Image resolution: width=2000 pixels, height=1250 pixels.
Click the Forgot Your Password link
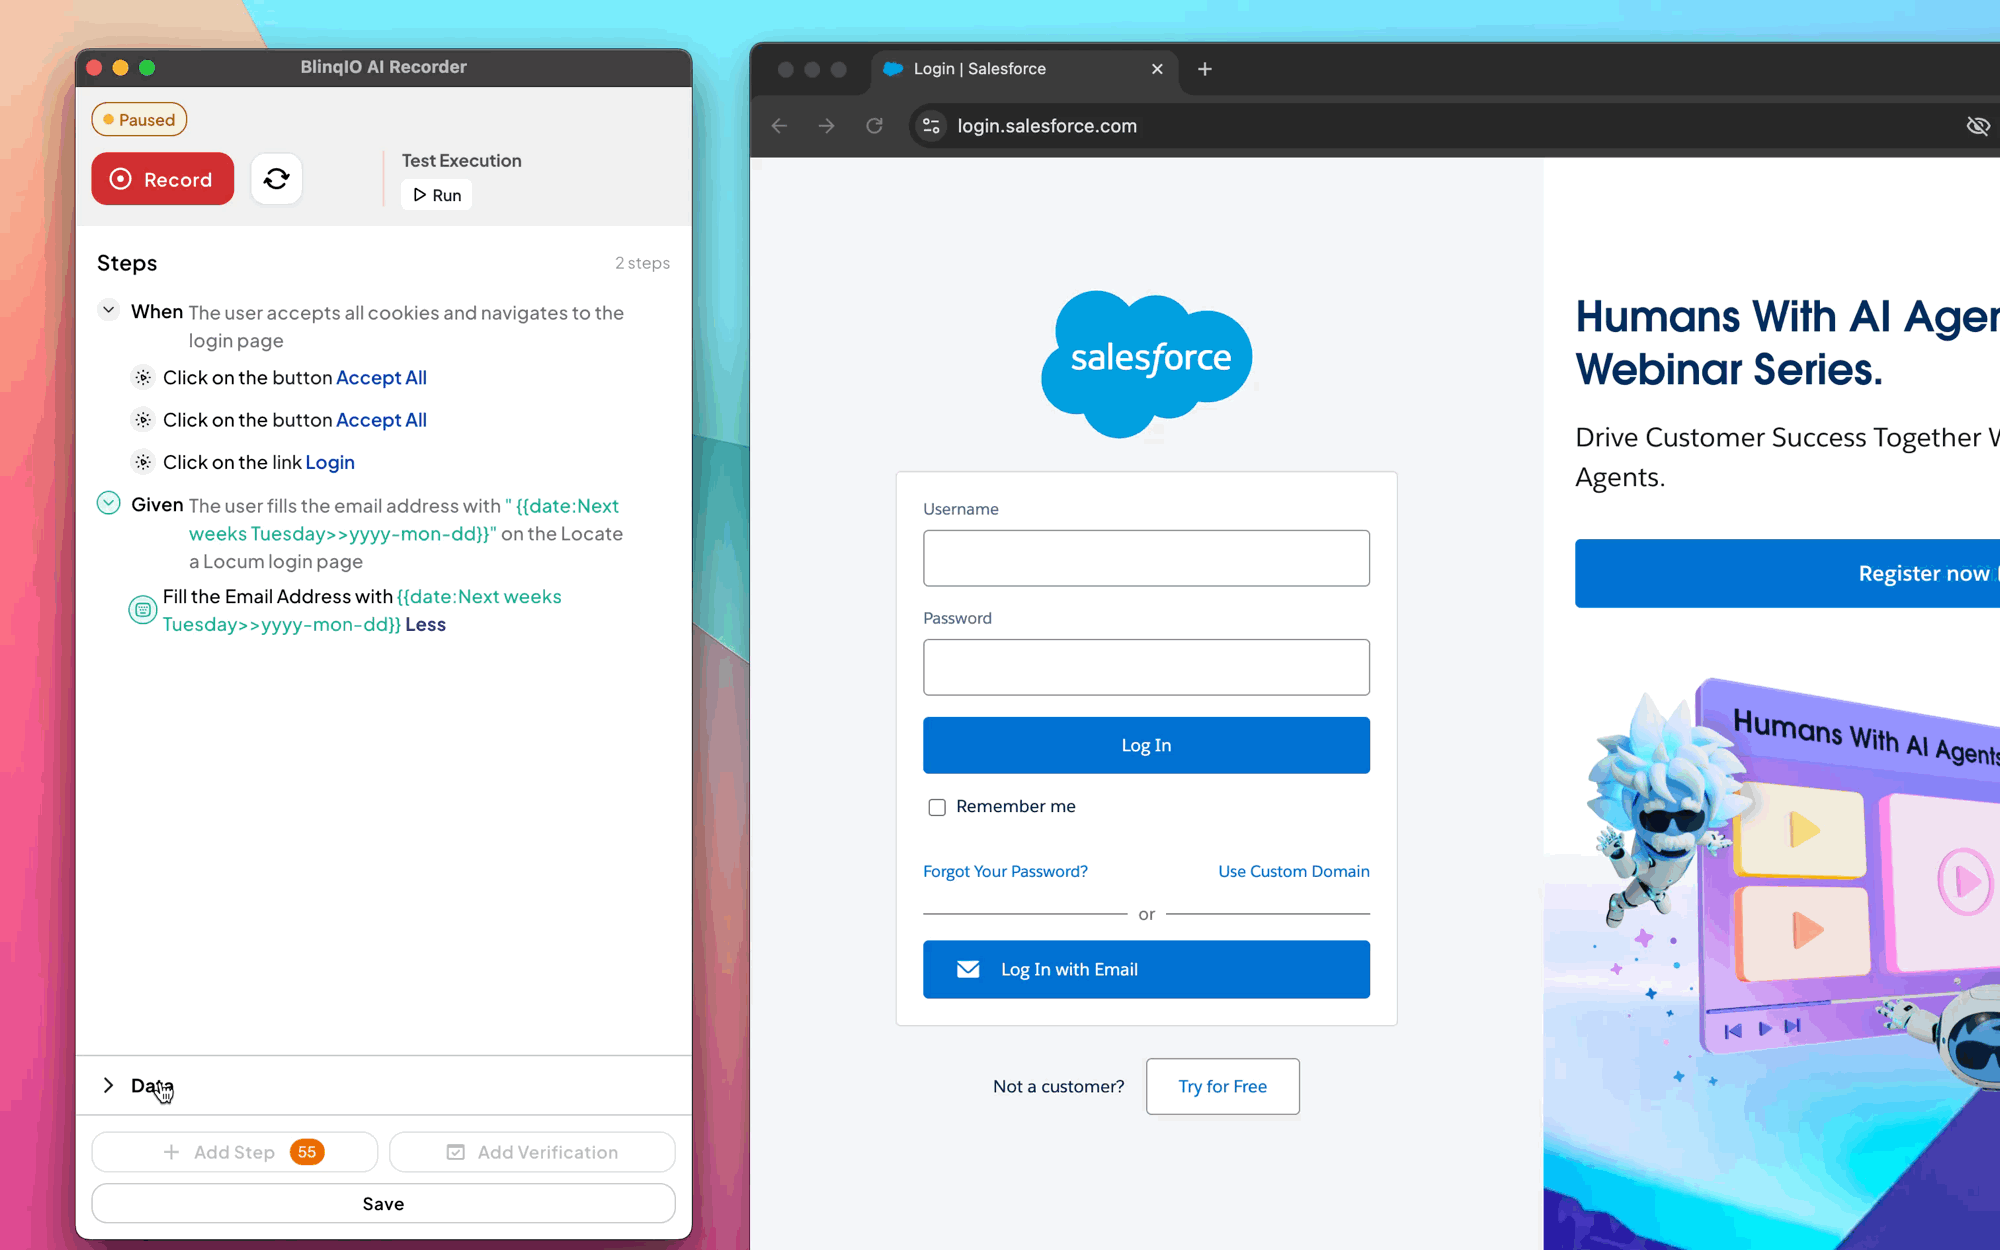coord(1005,871)
